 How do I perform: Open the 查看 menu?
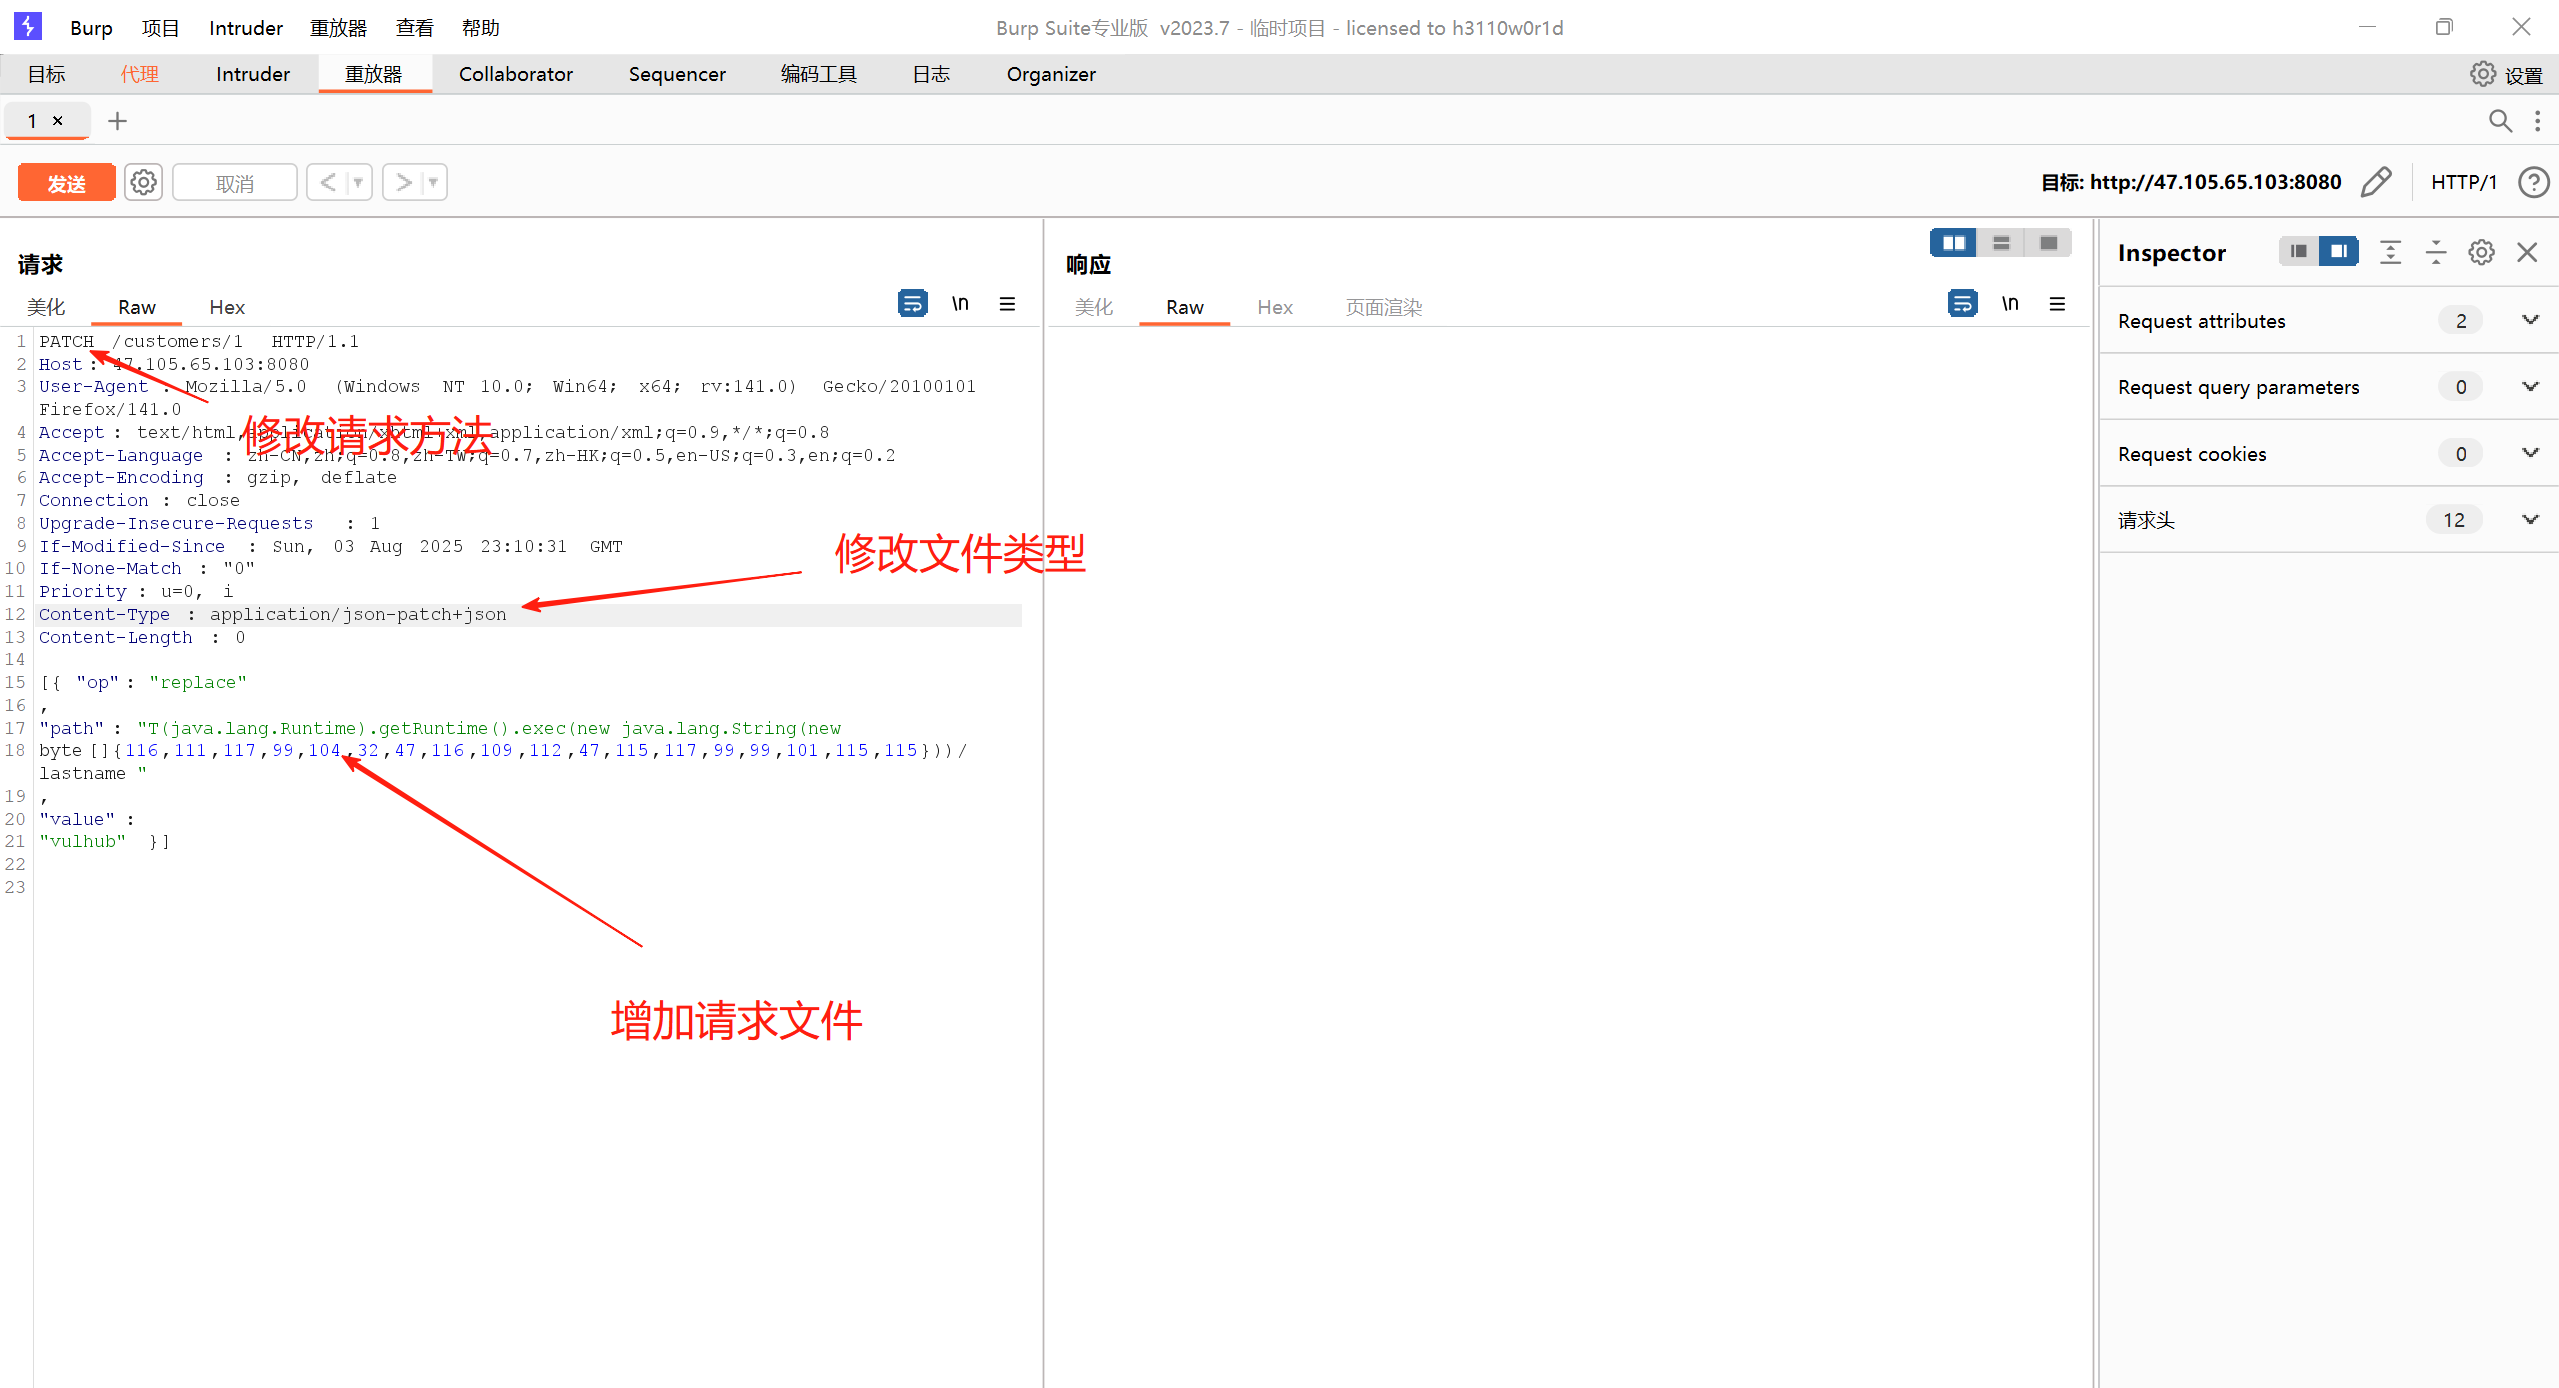point(414,28)
